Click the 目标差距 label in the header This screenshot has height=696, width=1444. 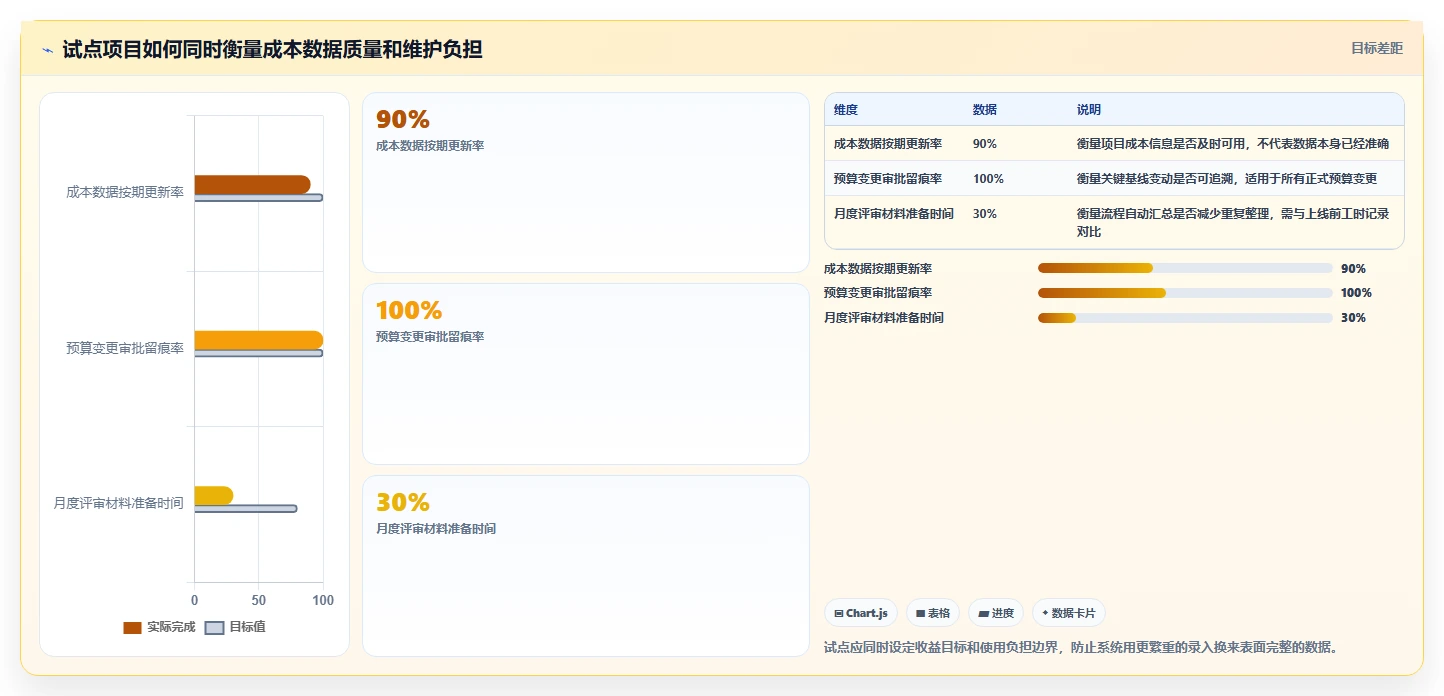pyautogui.click(x=1376, y=48)
